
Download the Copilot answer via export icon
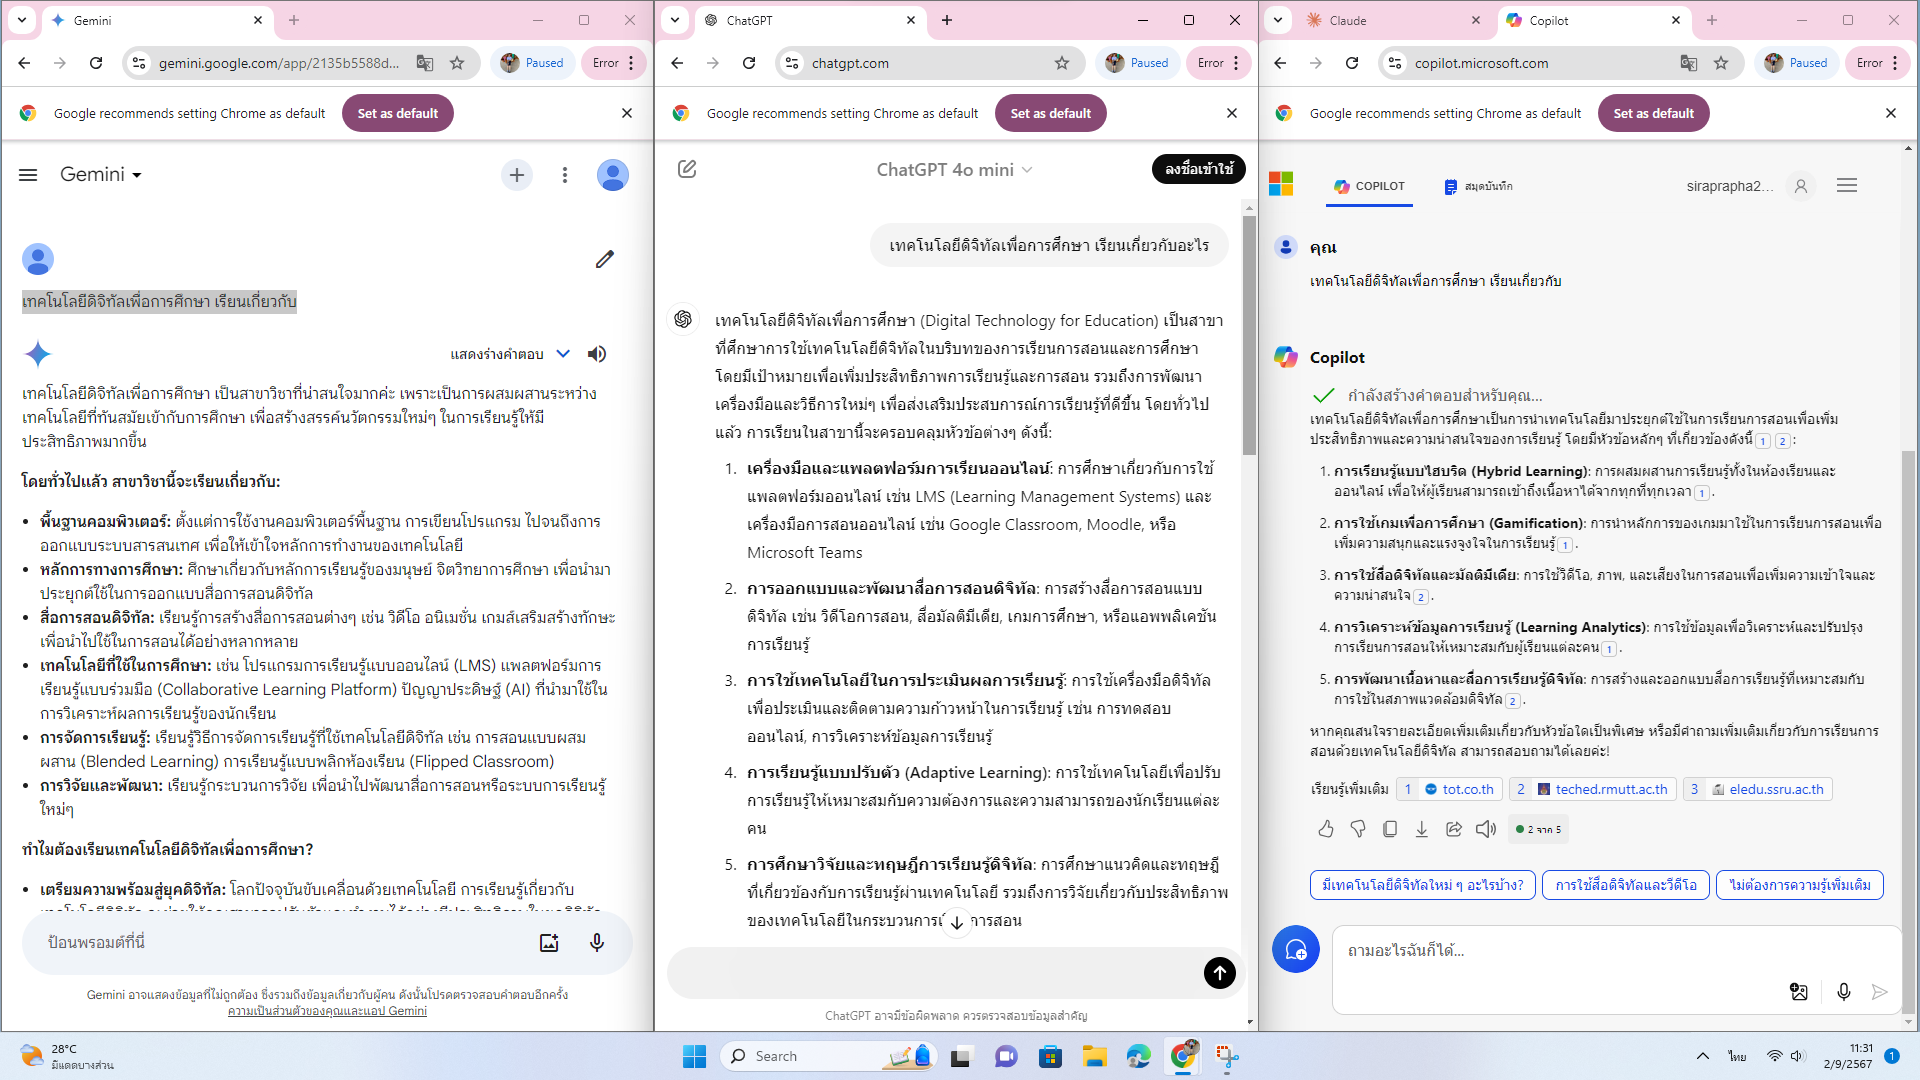(x=1421, y=829)
